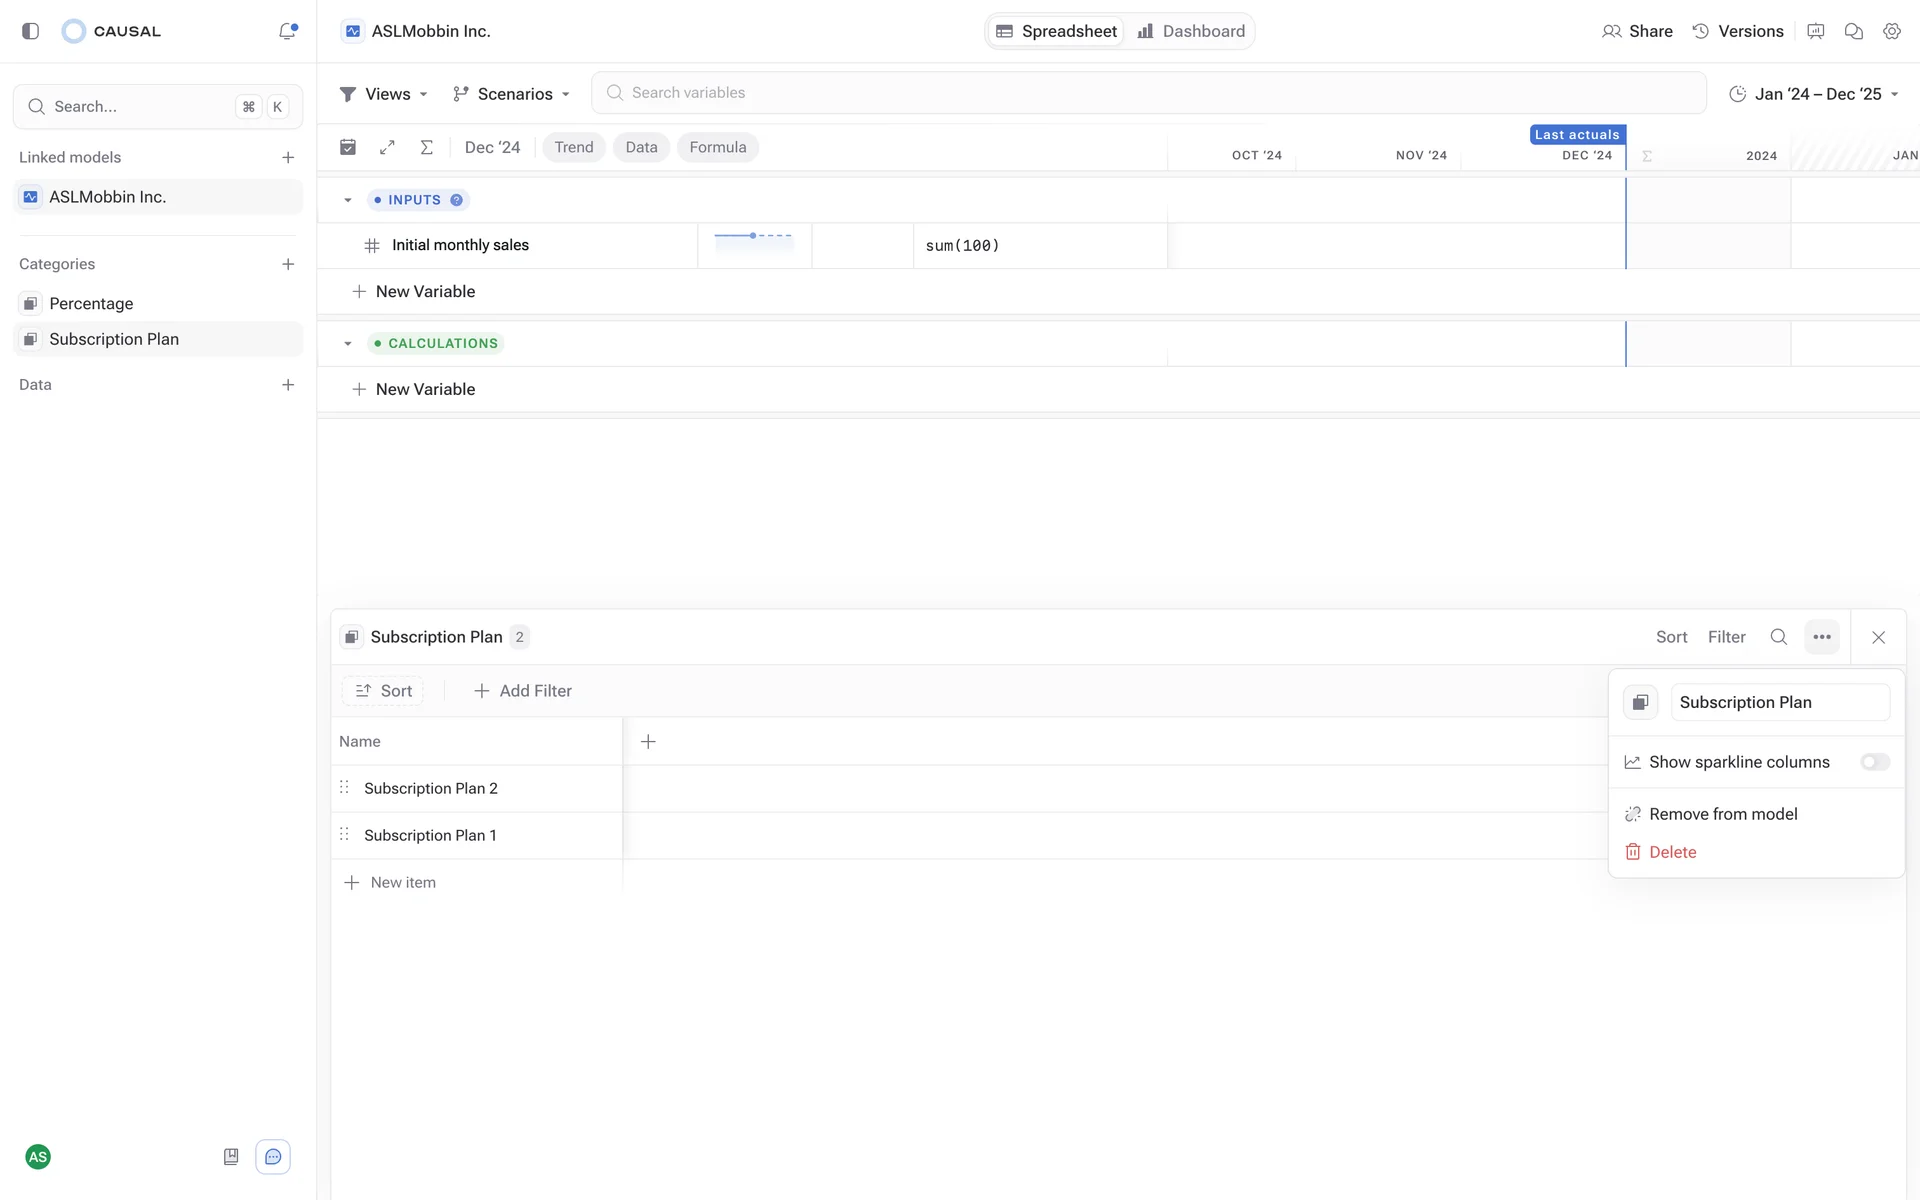The width and height of the screenshot is (1920, 1200).
Task: Open the comments chat bubbles icon
Action: point(1853,31)
